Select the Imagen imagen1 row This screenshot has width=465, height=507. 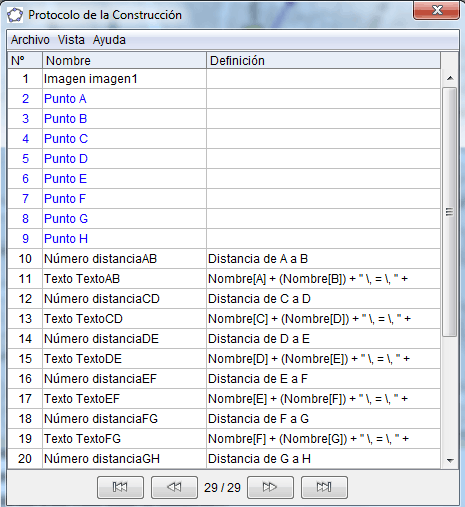tap(224, 79)
